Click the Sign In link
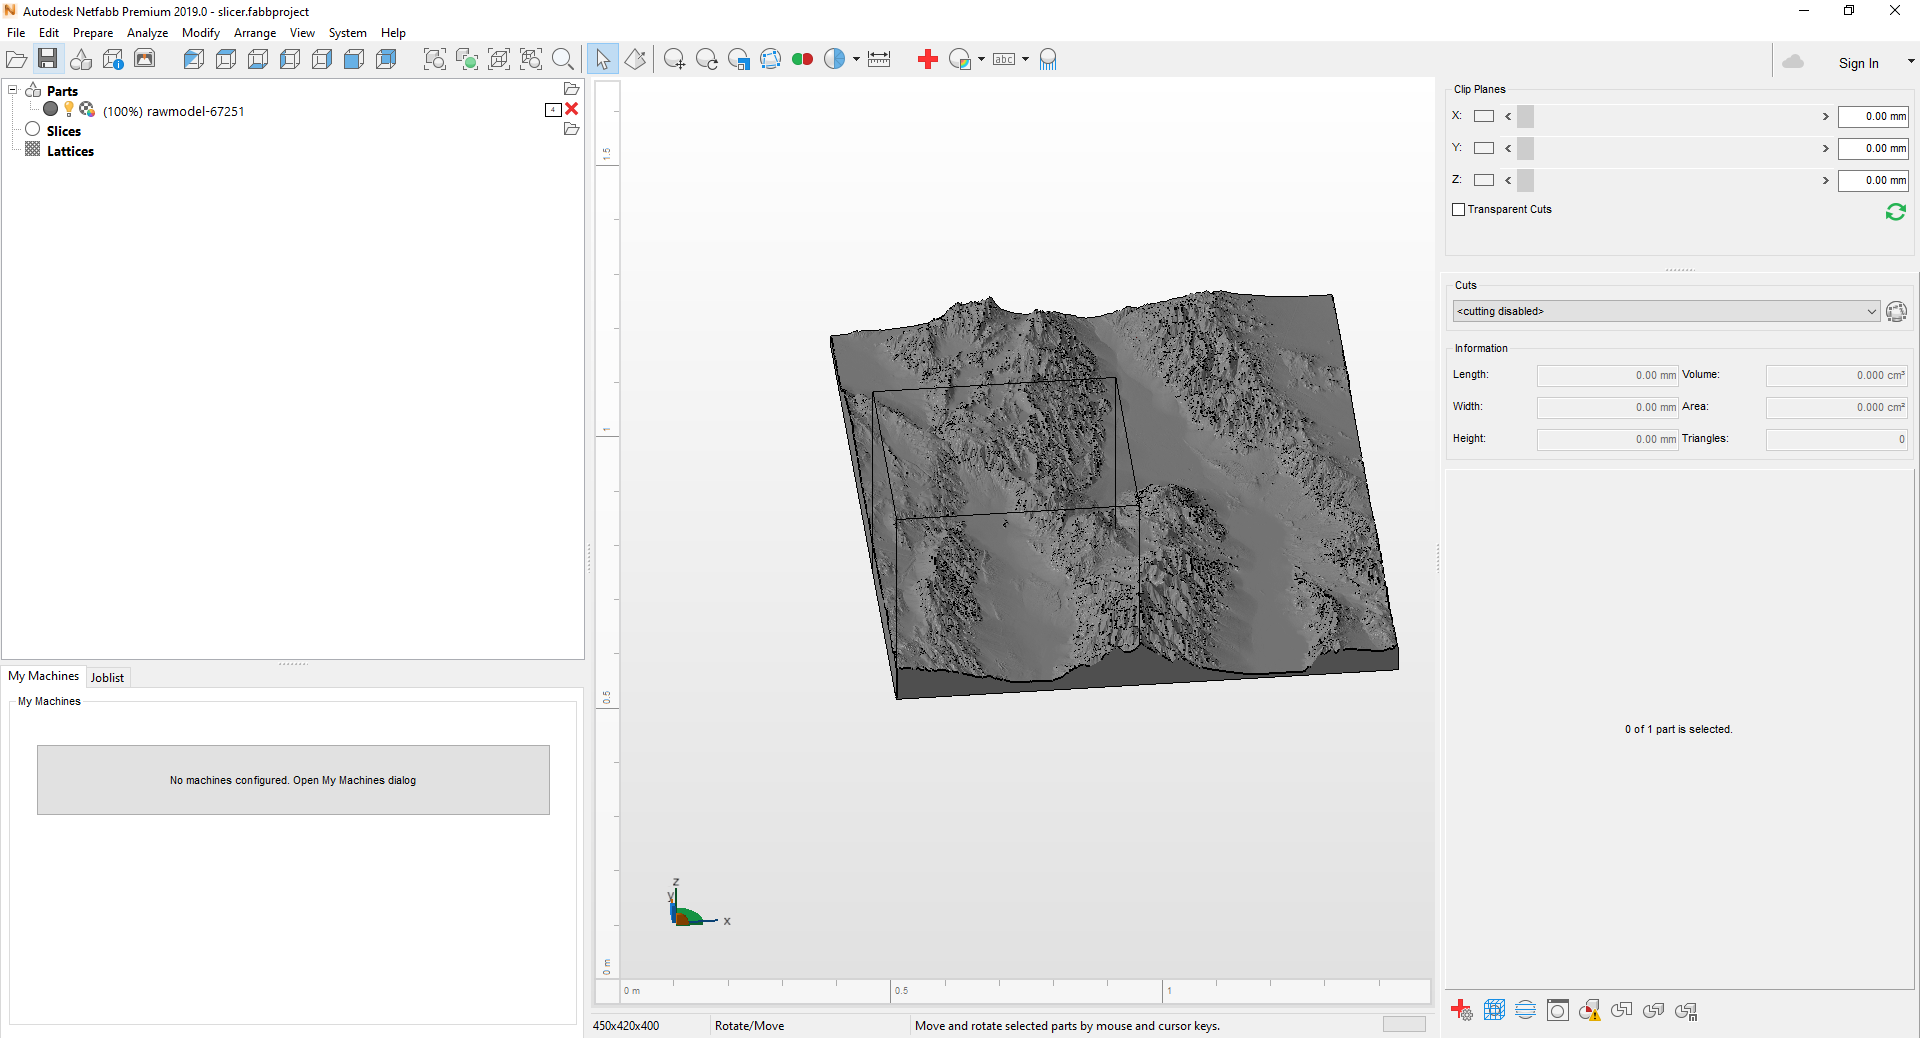Viewport: 1920px width, 1038px height. (x=1858, y=63)
